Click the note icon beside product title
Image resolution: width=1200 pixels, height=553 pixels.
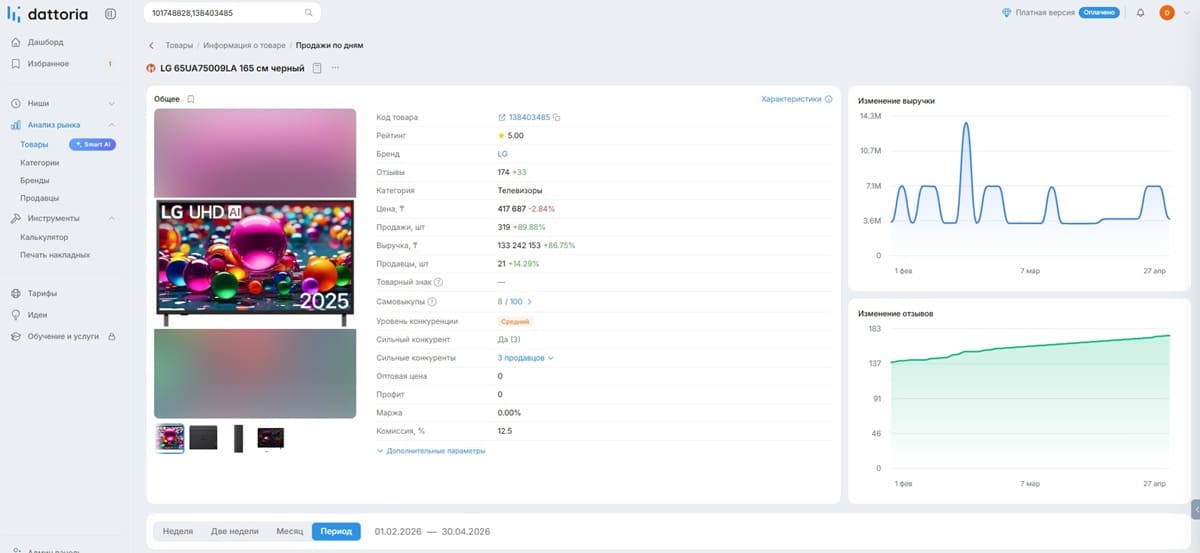point(317,68)
